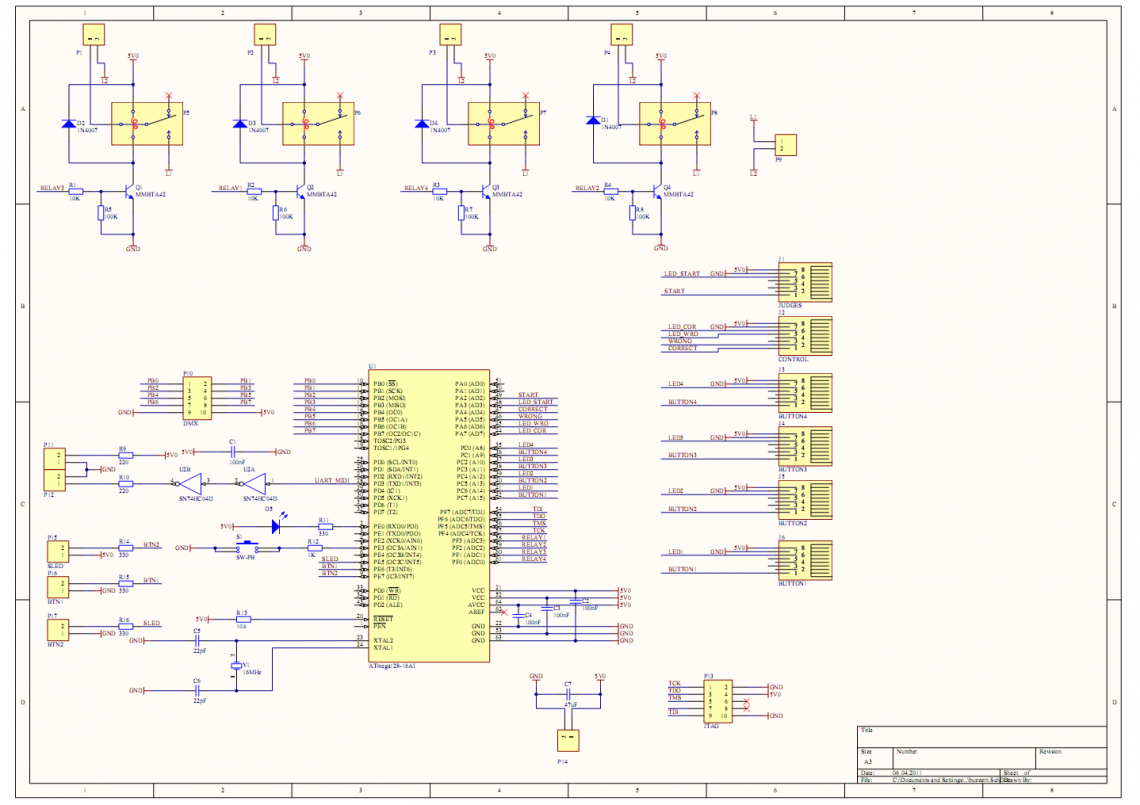The image size is (1140, 805).
Task: Click the date 06.04.2011 in title block
Action: [907, 773]
